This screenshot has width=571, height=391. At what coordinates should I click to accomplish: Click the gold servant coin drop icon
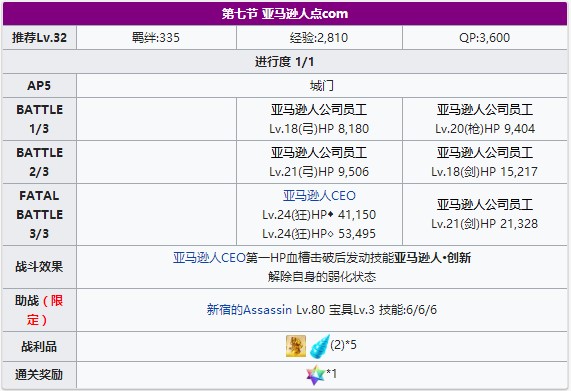tap(296, 346)
